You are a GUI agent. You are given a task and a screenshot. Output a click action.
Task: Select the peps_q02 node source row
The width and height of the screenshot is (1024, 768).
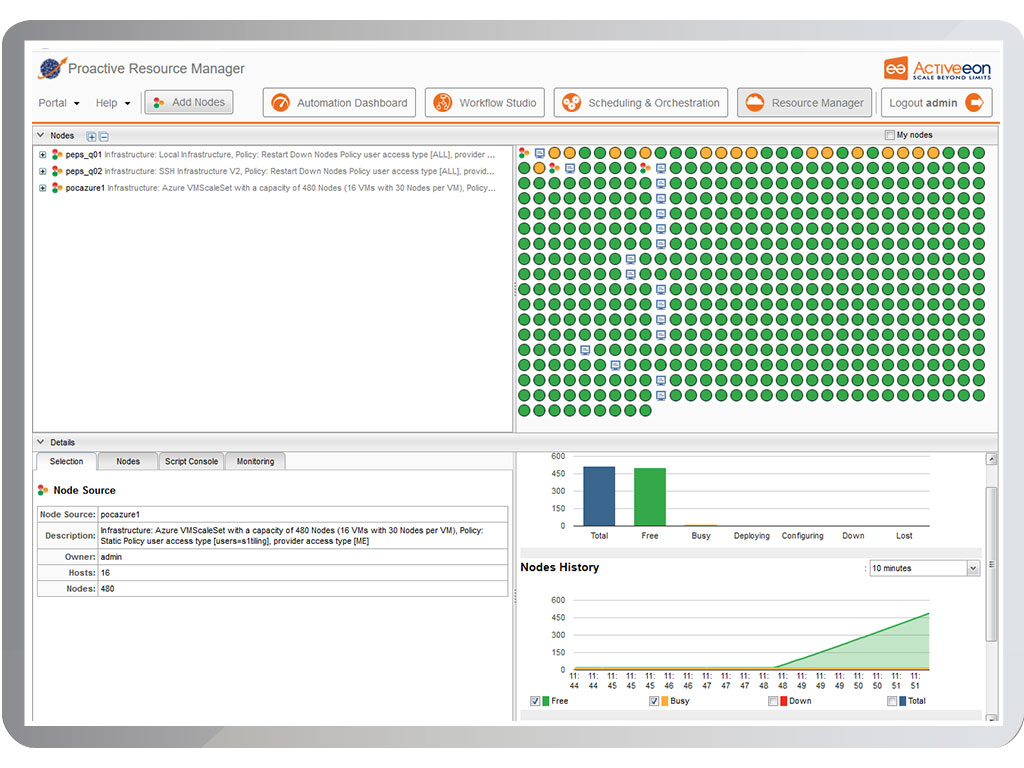tap(273, 171)
